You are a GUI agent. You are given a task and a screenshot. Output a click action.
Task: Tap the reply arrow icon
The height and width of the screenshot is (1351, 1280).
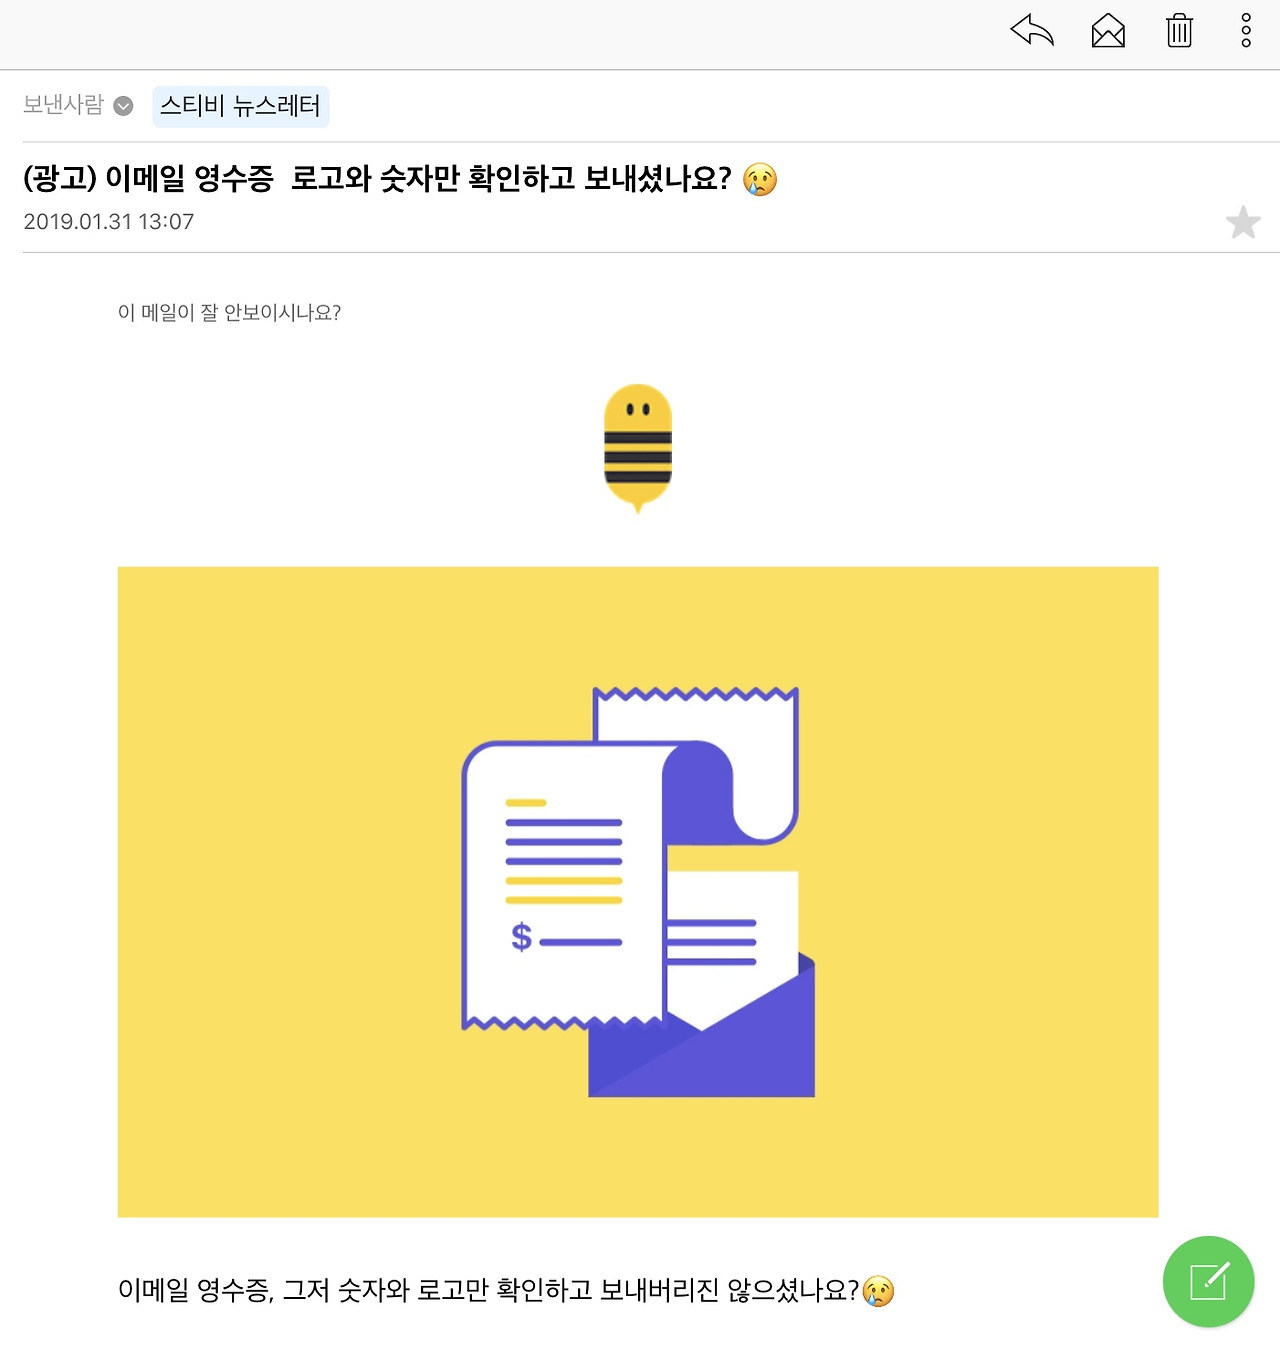1032,31
